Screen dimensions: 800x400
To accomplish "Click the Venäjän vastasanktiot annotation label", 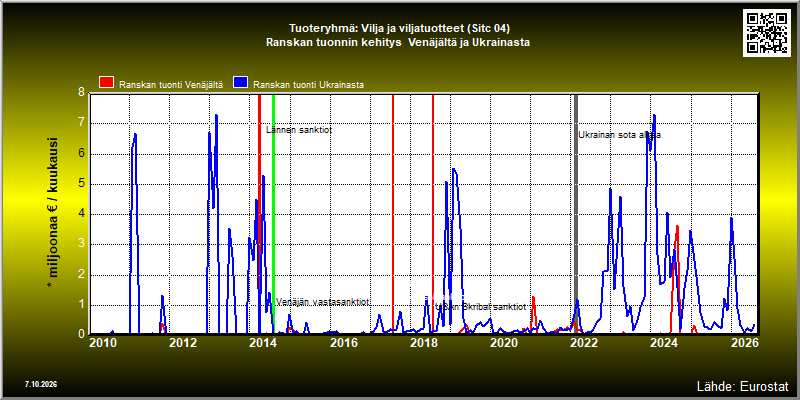I will (322, 302).
